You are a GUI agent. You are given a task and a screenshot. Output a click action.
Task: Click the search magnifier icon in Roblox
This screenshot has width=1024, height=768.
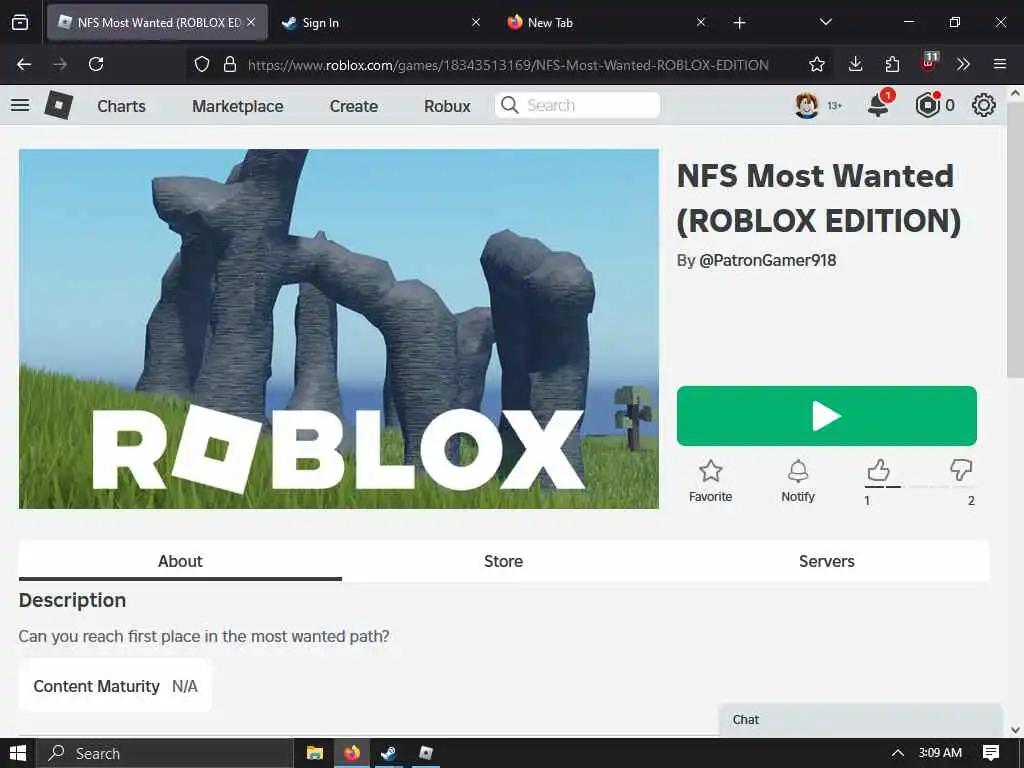(x=509, y=105)
